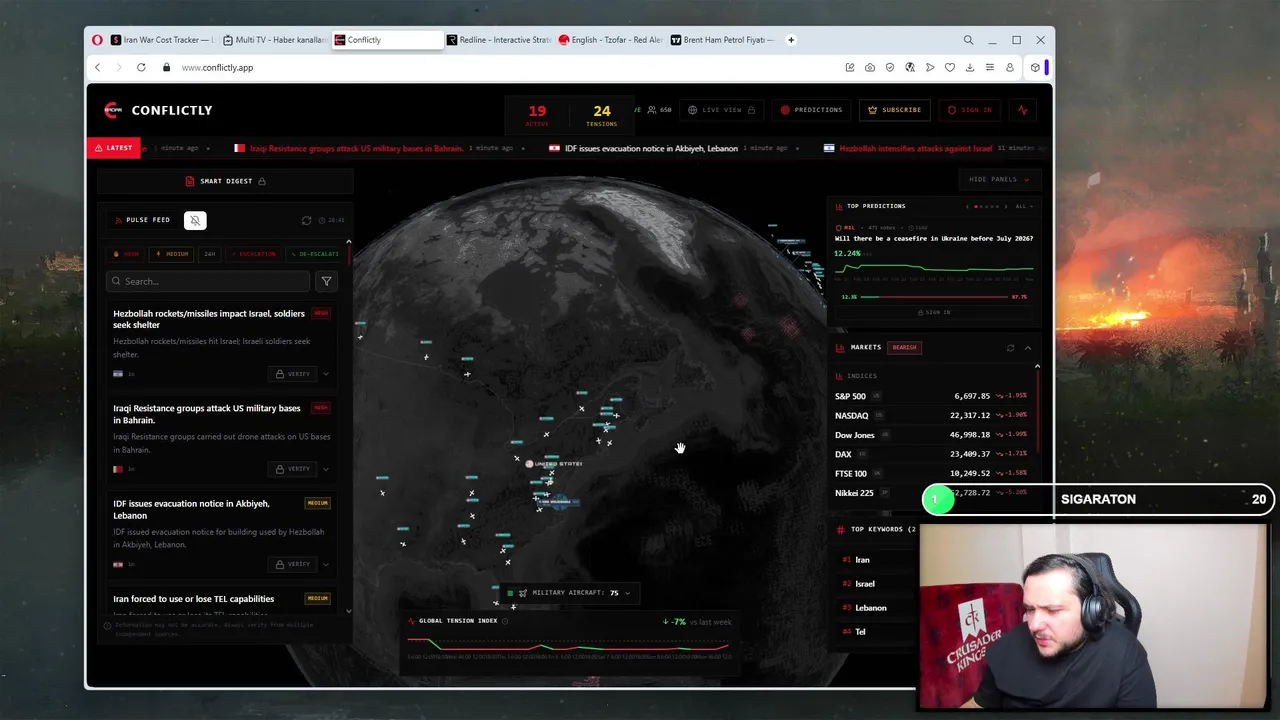
Task: Open the predictions ALL category dropdown
Action: (x=1023, y=206)
